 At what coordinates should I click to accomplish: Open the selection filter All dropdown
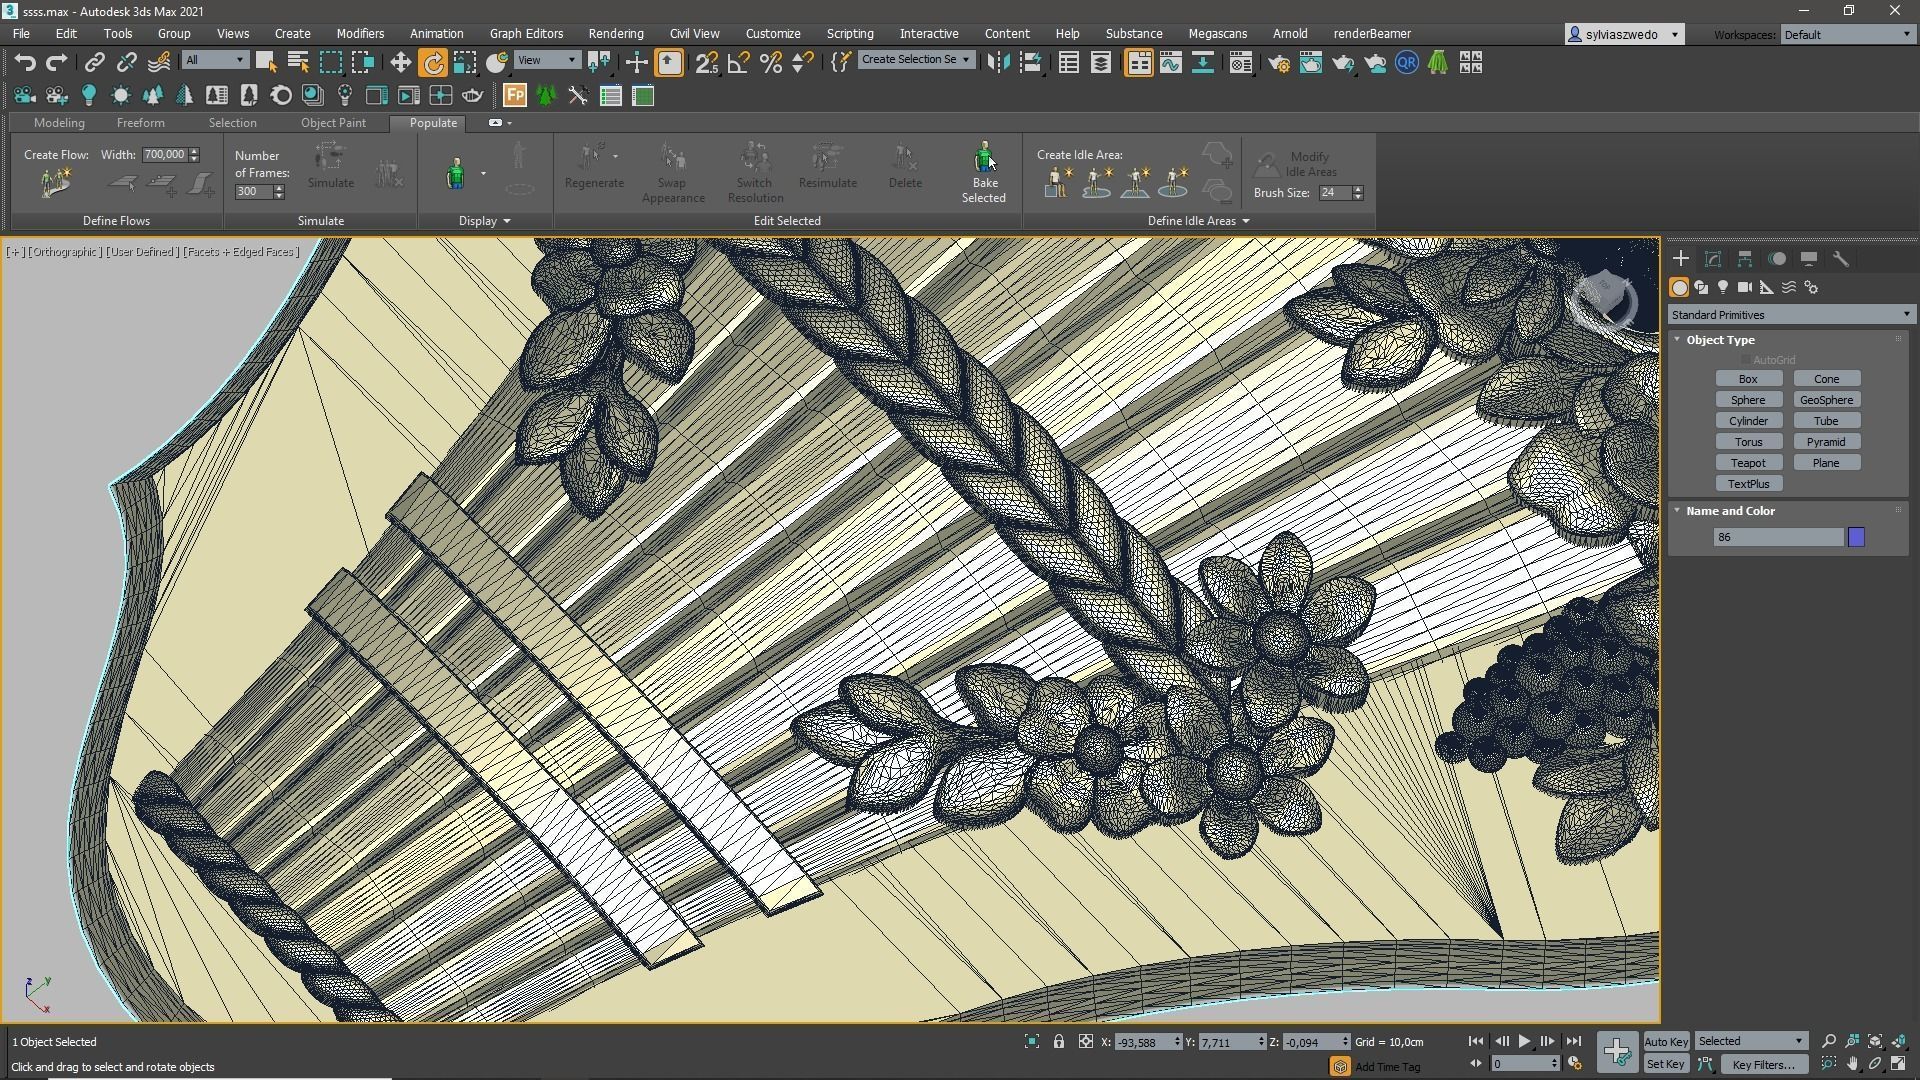[x=214, y=60]
